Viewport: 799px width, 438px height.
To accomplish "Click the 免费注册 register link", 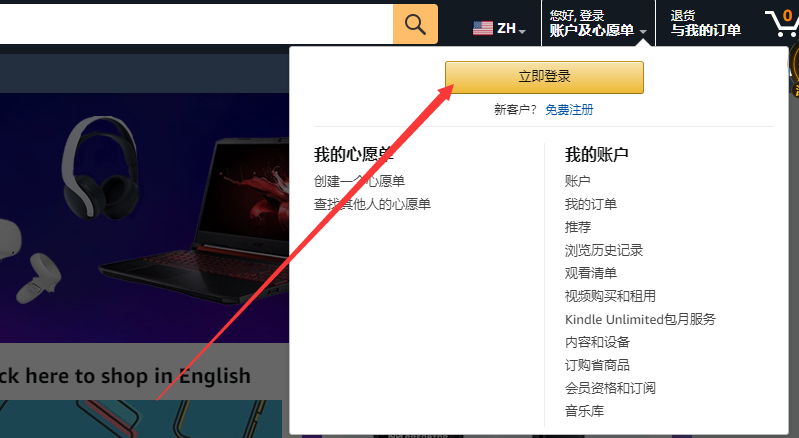I will pyautogui.click(x=569, y=110).
